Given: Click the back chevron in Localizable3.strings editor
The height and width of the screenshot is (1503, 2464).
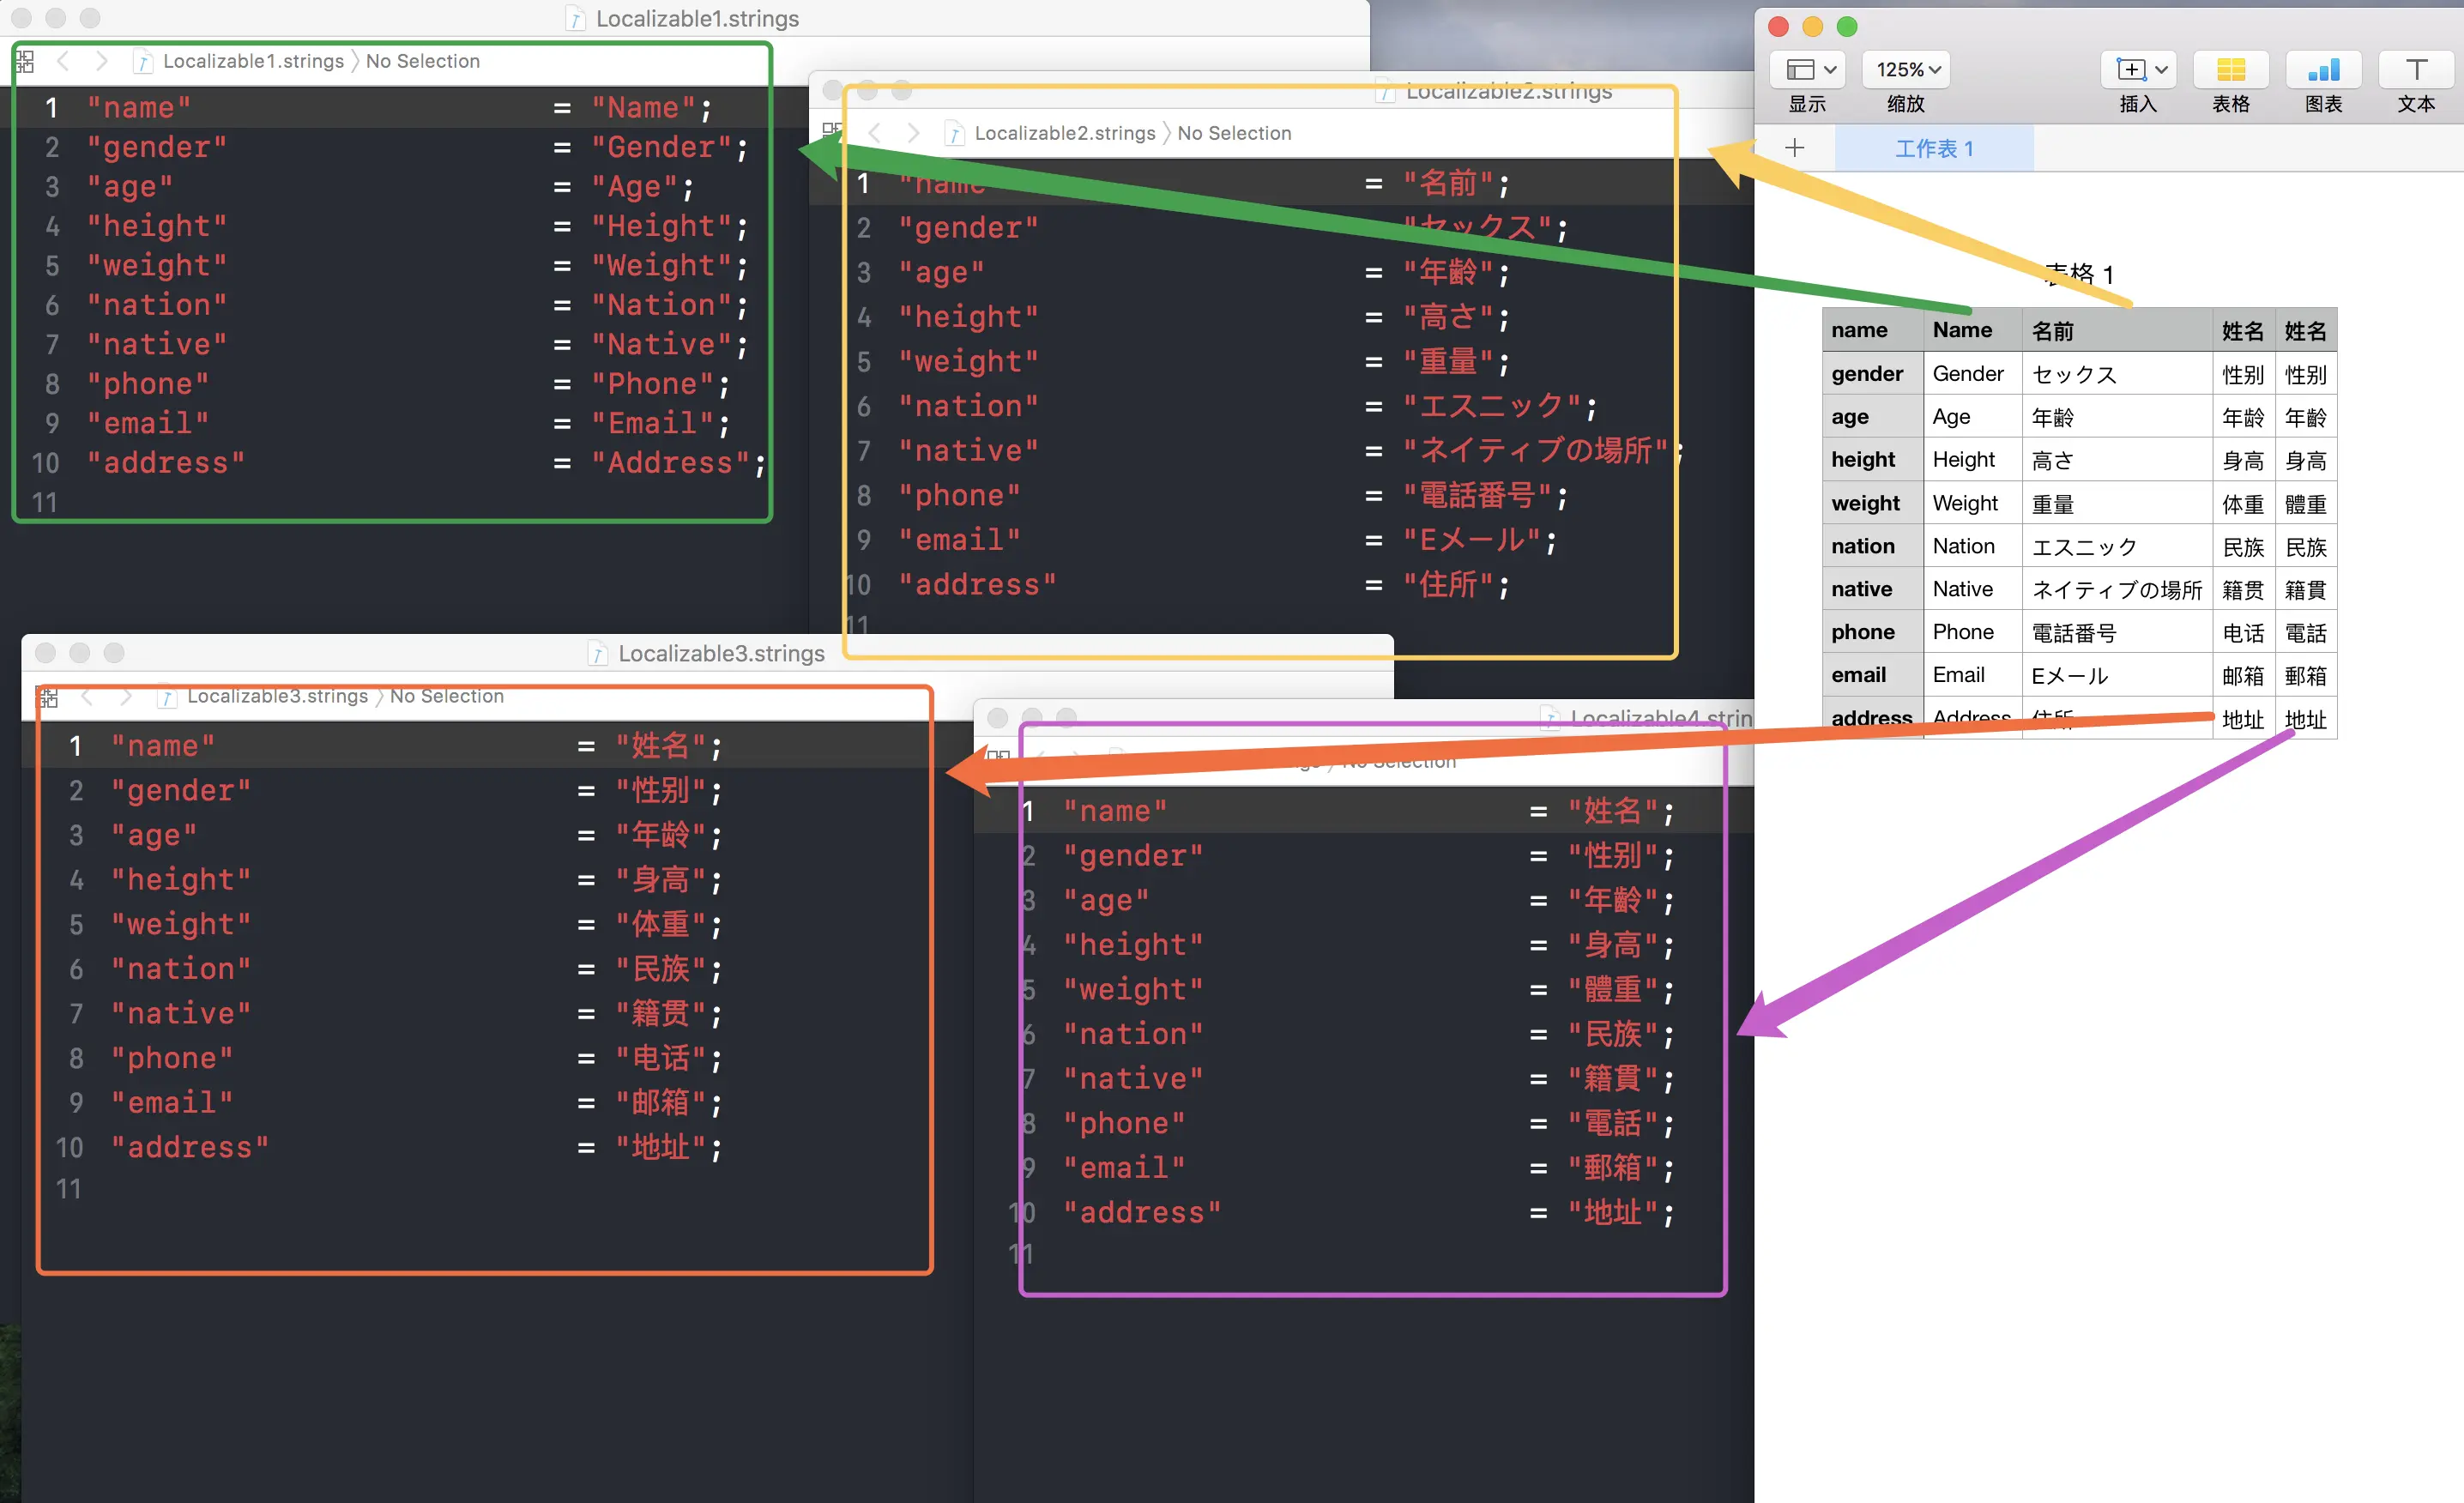Looking at the screenshot, I should [x=87, y=696].
